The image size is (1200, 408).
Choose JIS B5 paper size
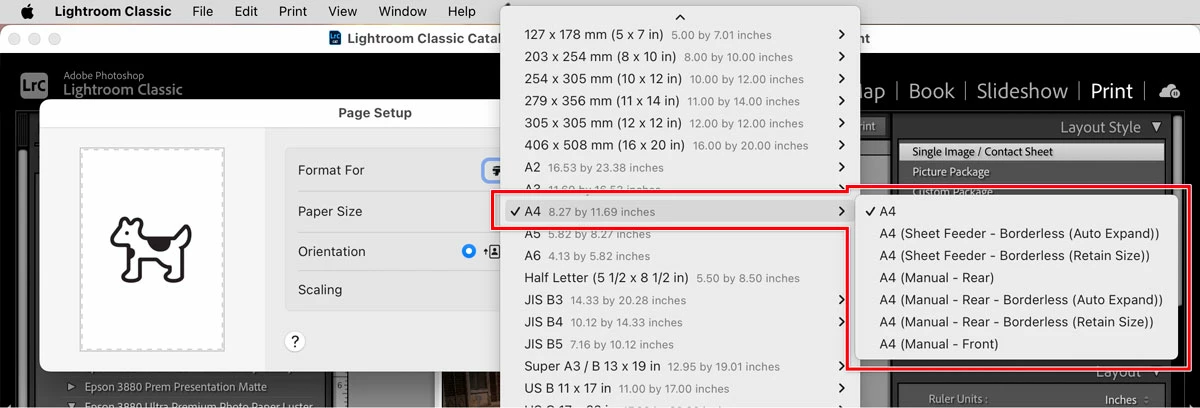coord(681,344)
